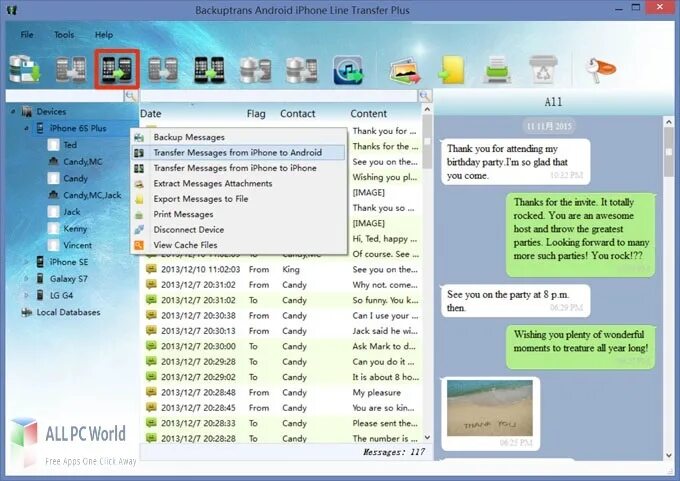
Task: Click the backup messages toolbar icon with database
Action: (25, 69)
